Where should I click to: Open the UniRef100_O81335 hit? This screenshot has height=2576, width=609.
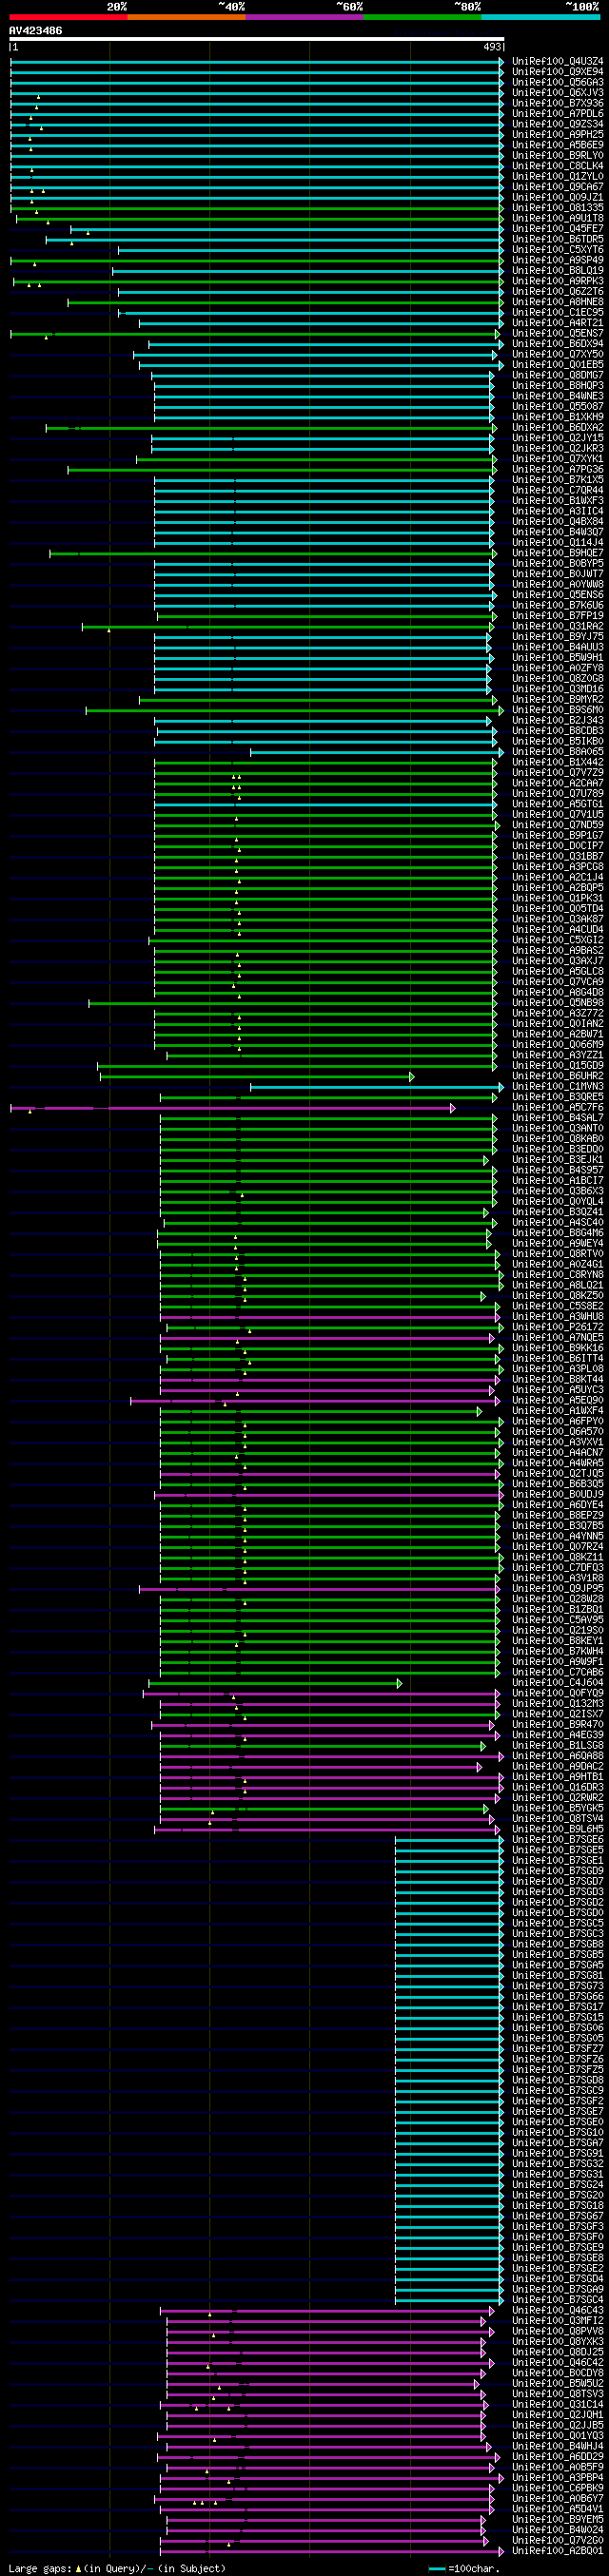pyautogui.click(x=557, y=208)
